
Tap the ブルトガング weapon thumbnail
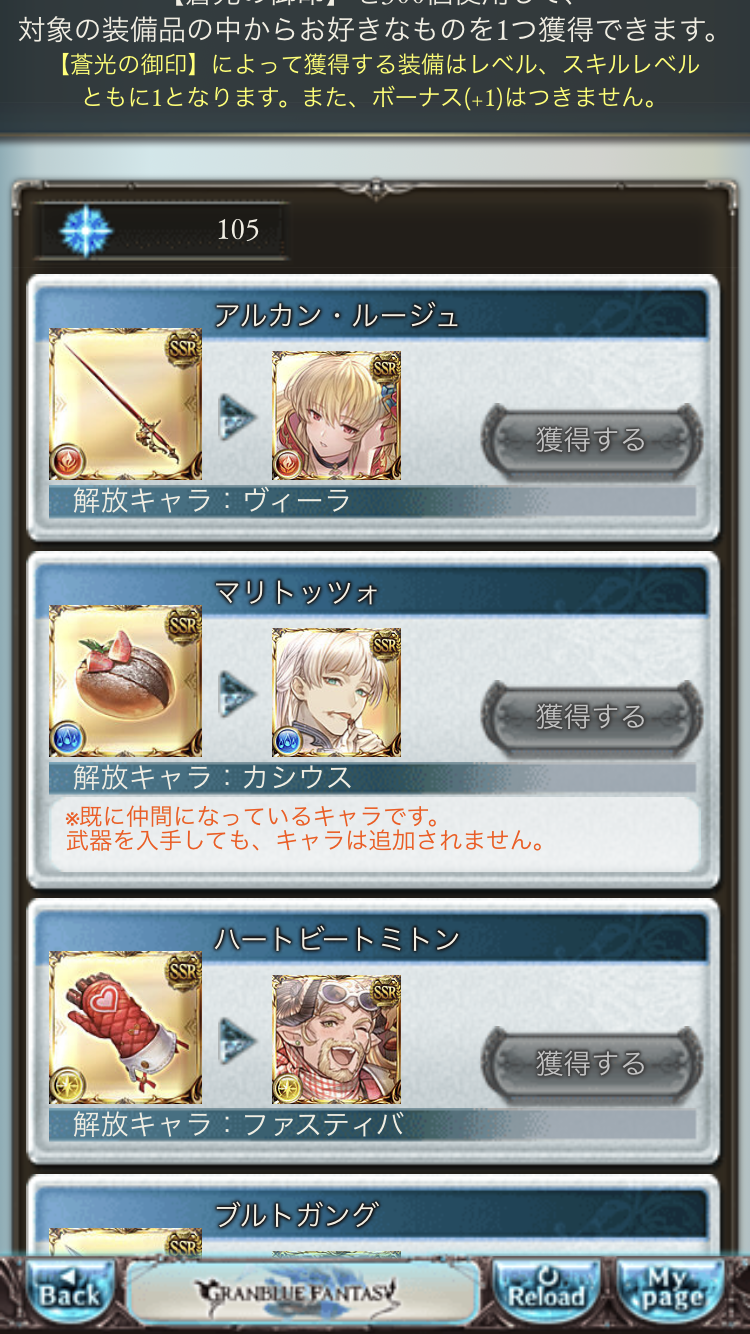click(125, 1242)
